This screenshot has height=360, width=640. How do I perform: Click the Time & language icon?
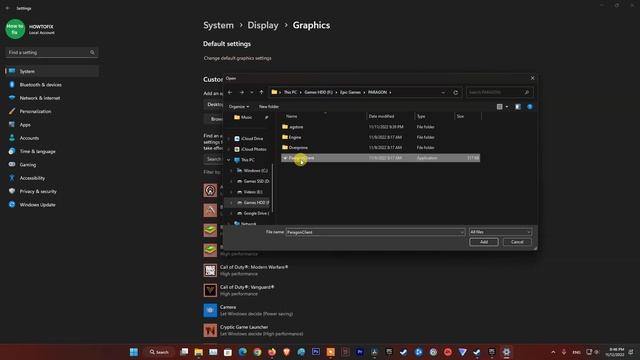point(12,151)
